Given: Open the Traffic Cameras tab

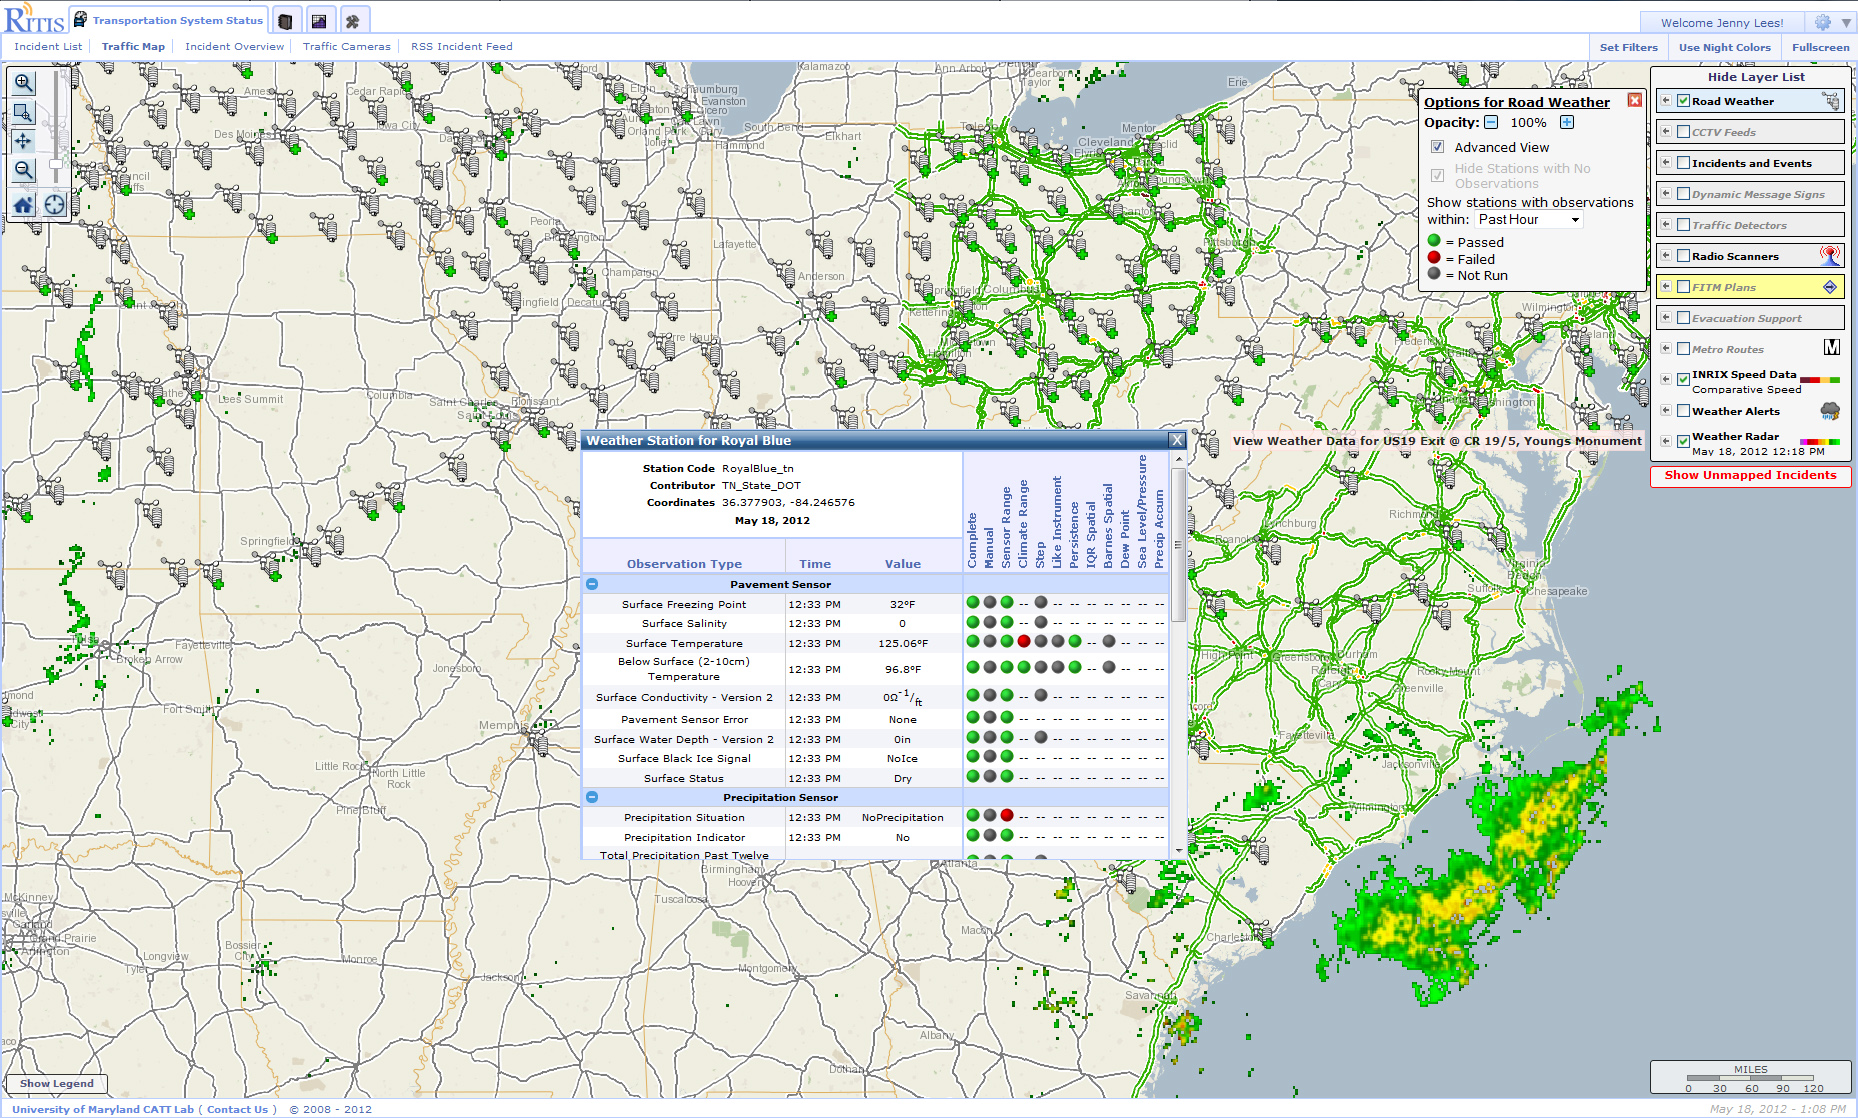Looking at the screenshot, I should (347, 46).
